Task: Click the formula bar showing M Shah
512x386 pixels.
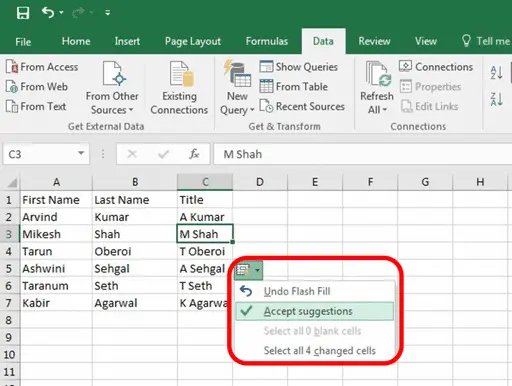Action: [363, 154]
